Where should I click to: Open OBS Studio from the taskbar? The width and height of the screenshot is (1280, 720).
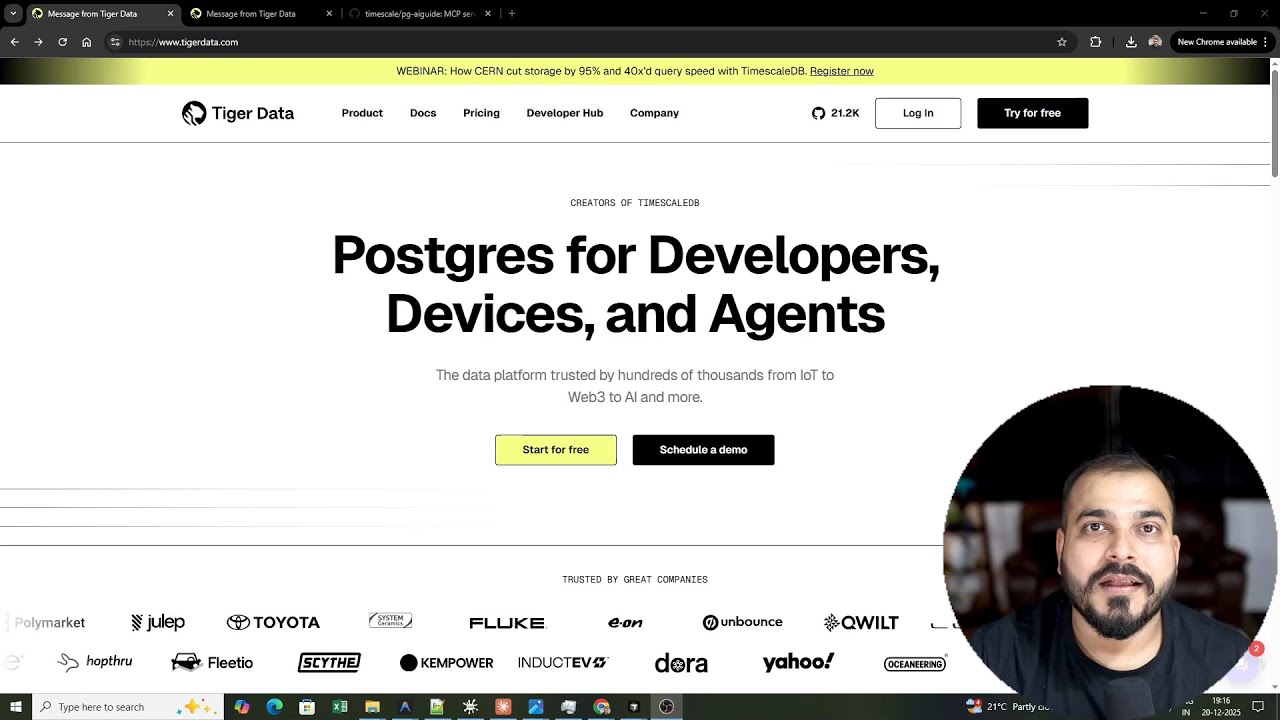coord(667,707)
